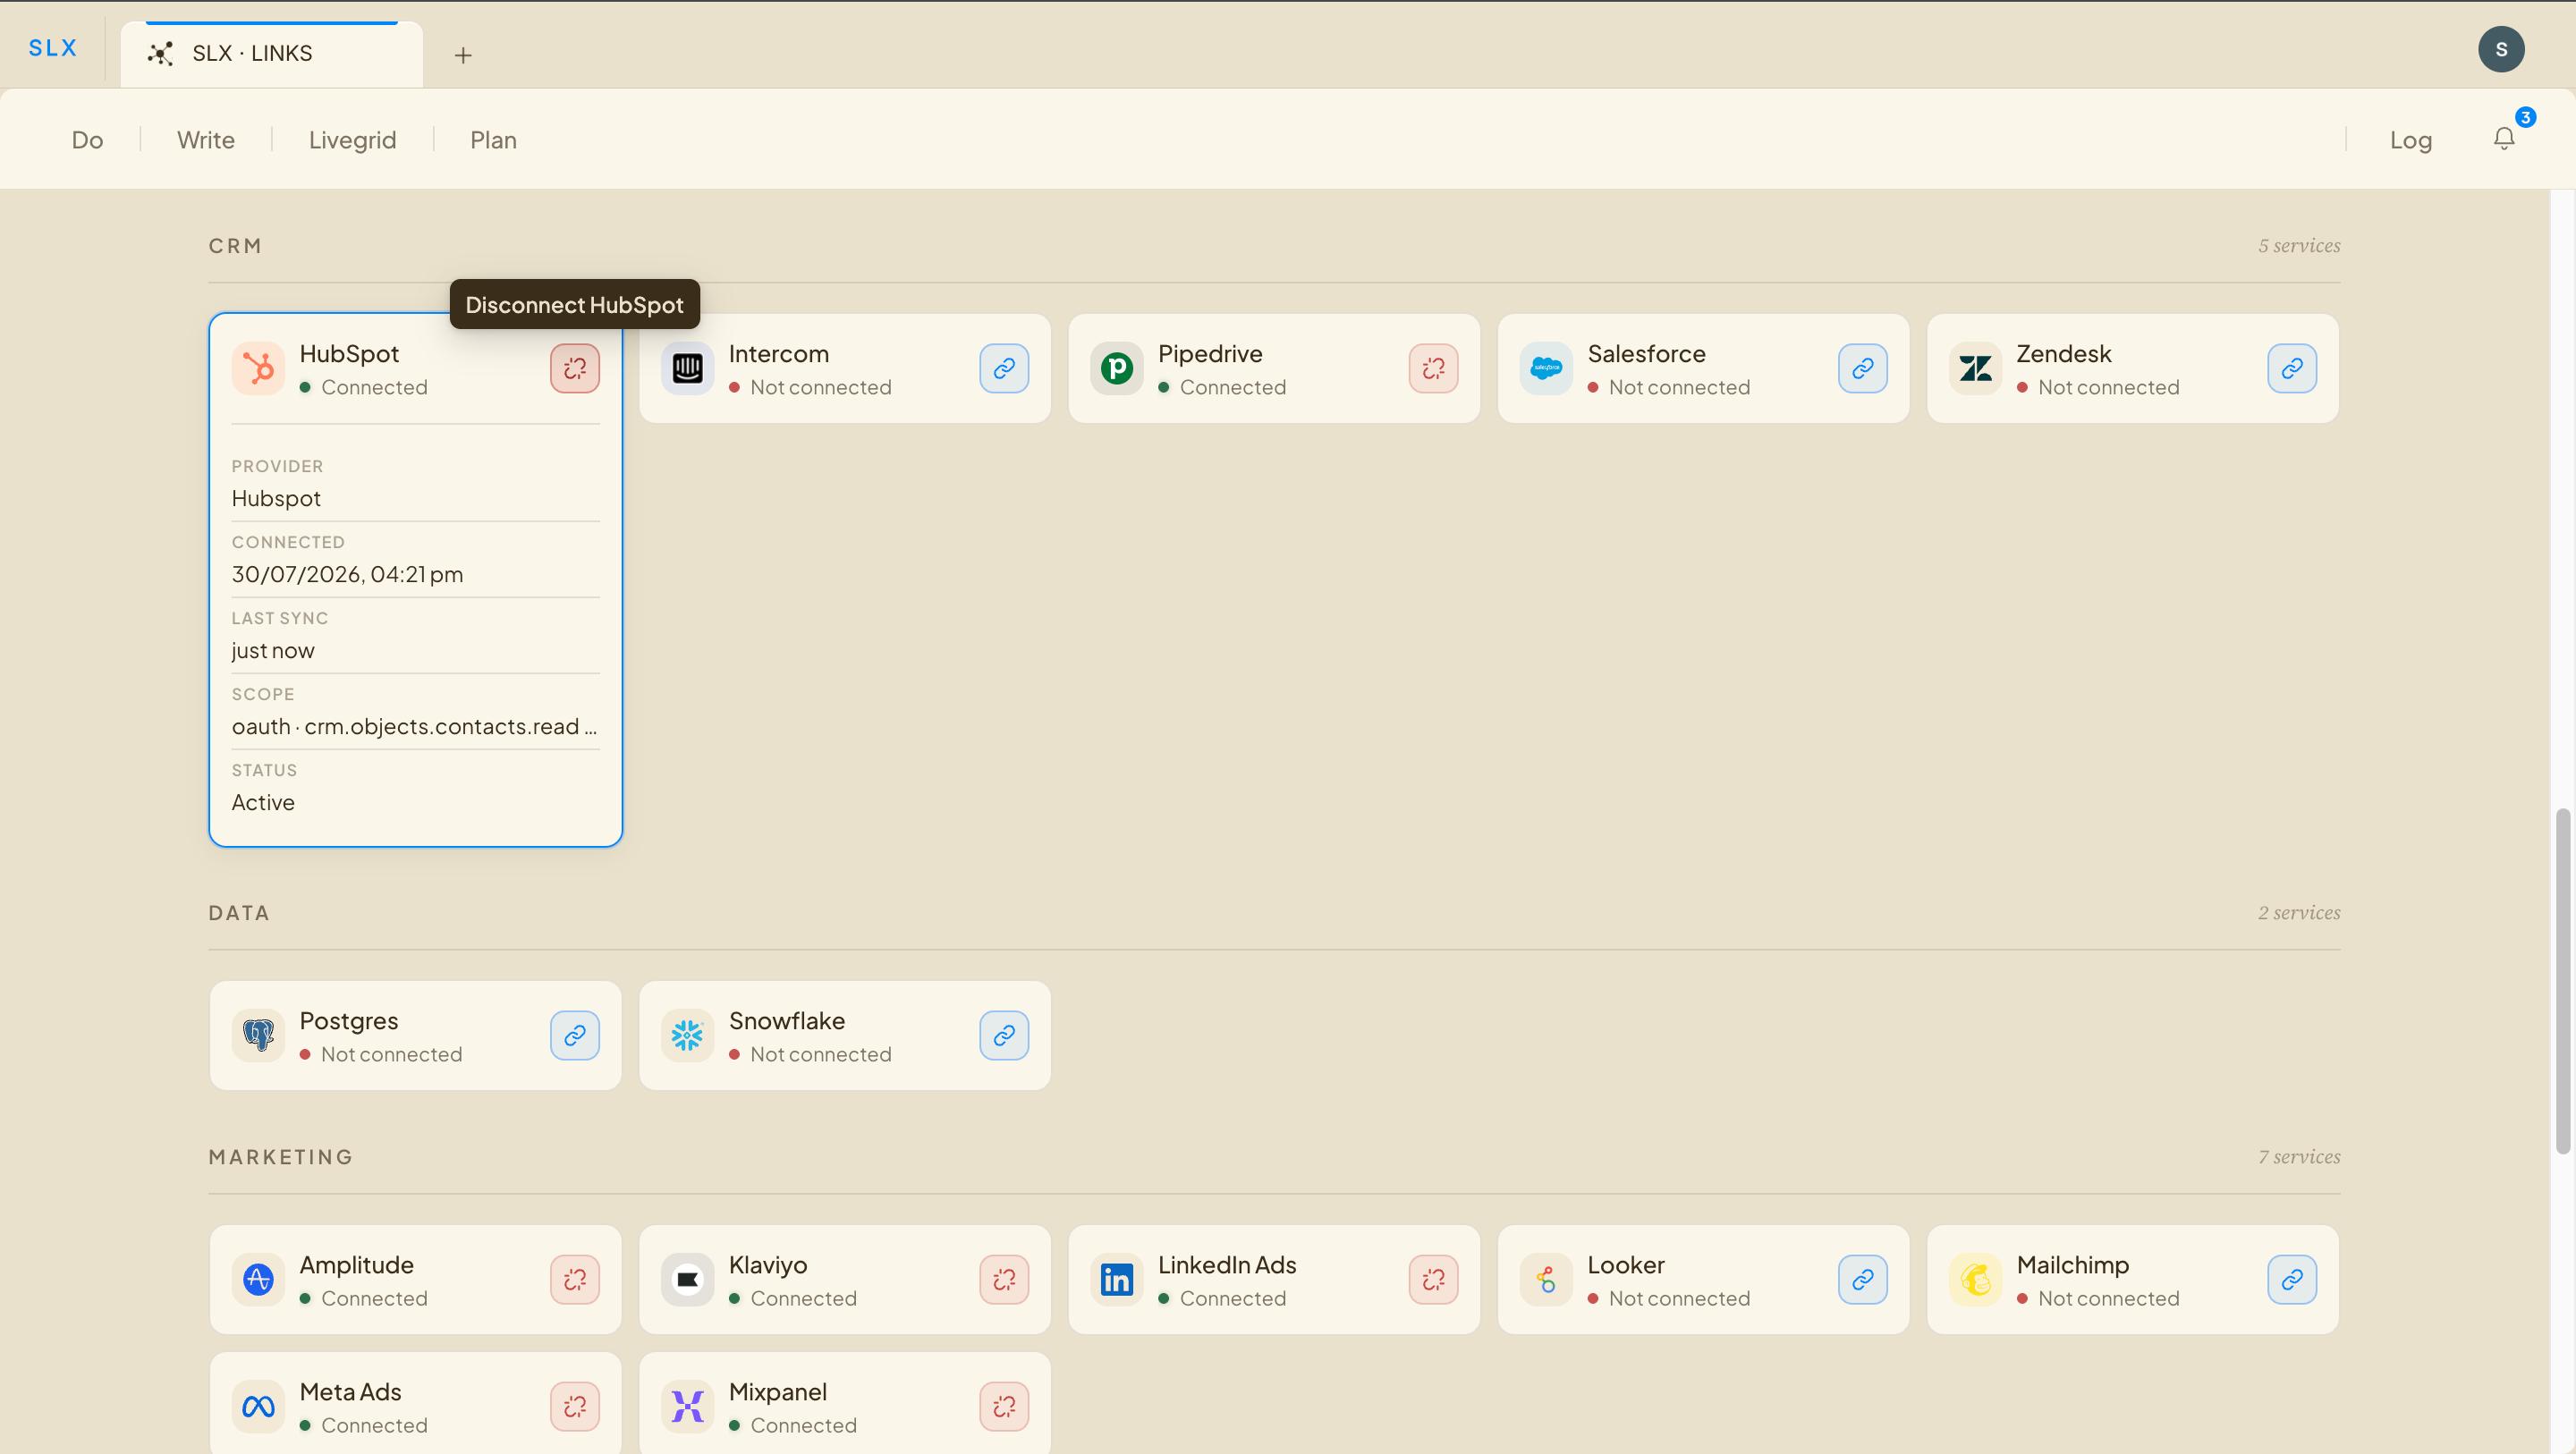Click the '5 services' count in CRM
Image resolution: width=2576 pixels, height=1454 pixels.
[x=2299, y=245]
